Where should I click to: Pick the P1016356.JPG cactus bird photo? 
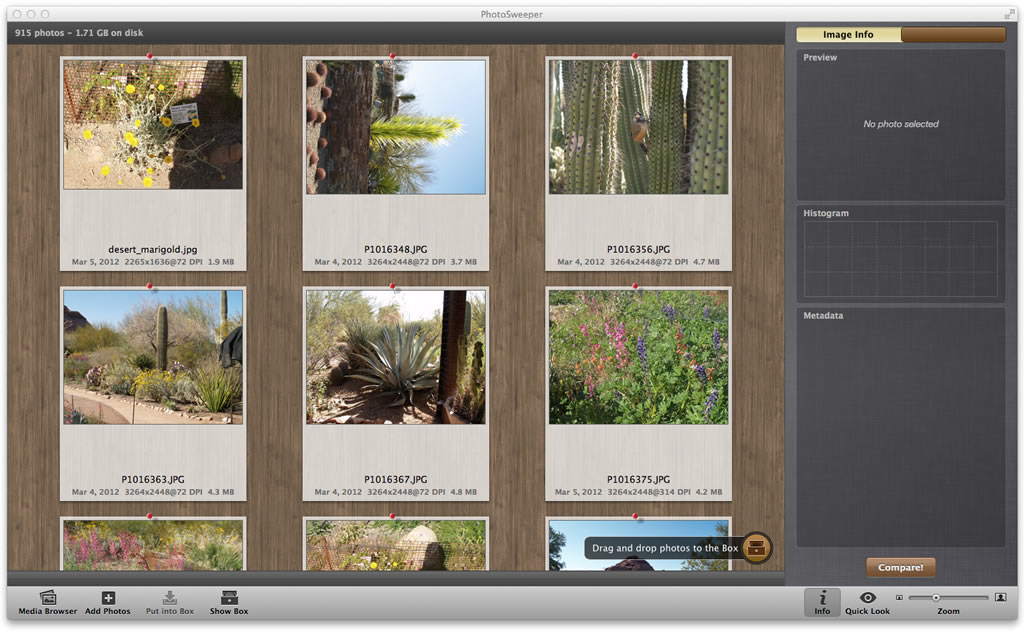[638, 127]
